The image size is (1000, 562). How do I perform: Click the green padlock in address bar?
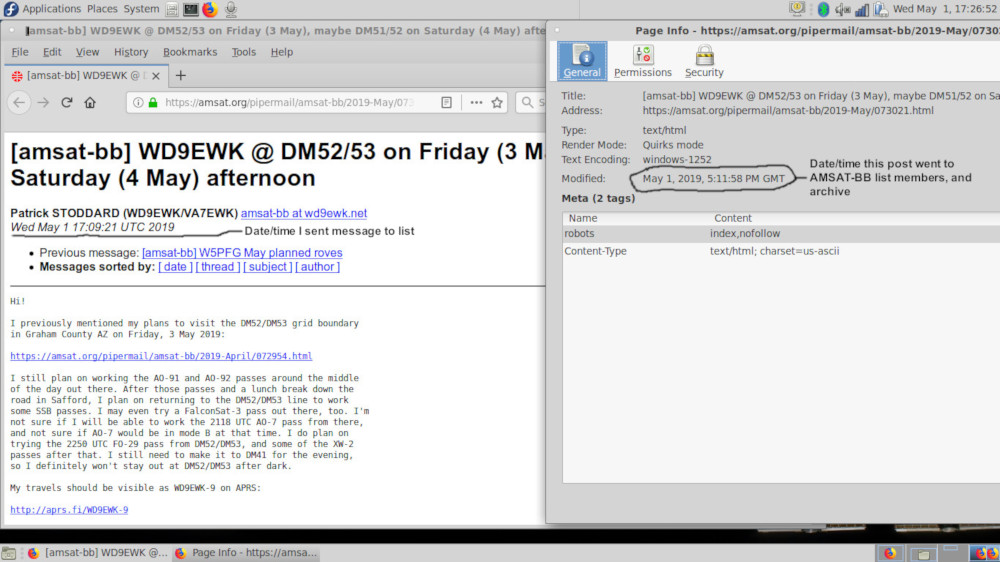coord(153,102)
